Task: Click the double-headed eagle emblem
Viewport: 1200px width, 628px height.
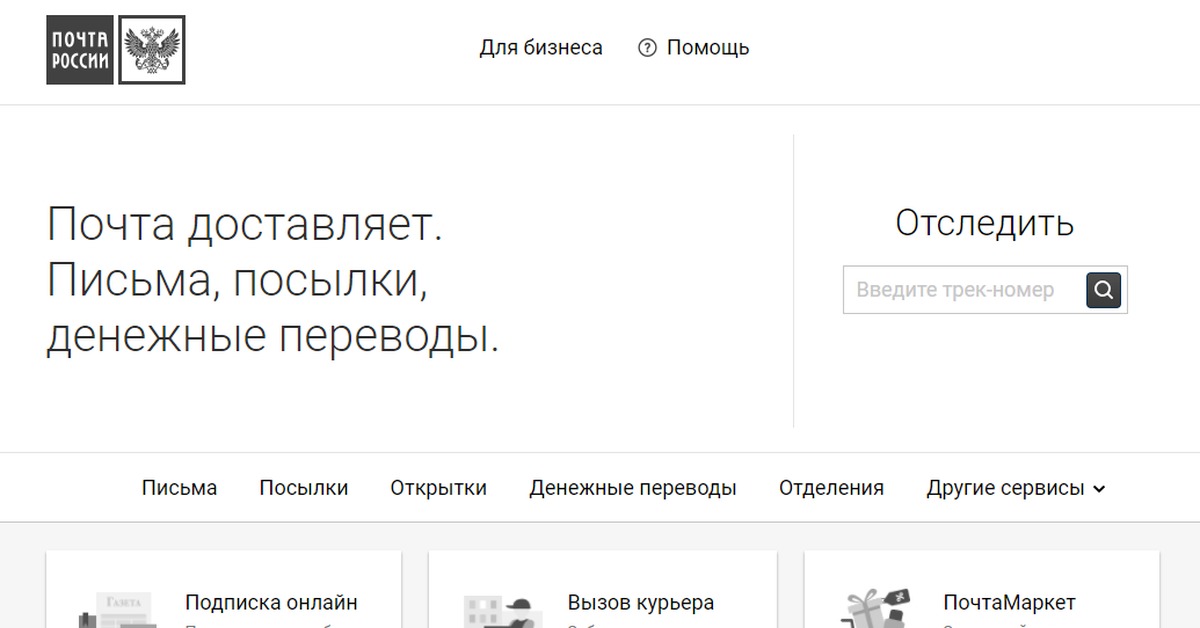Action: [152, 50]
